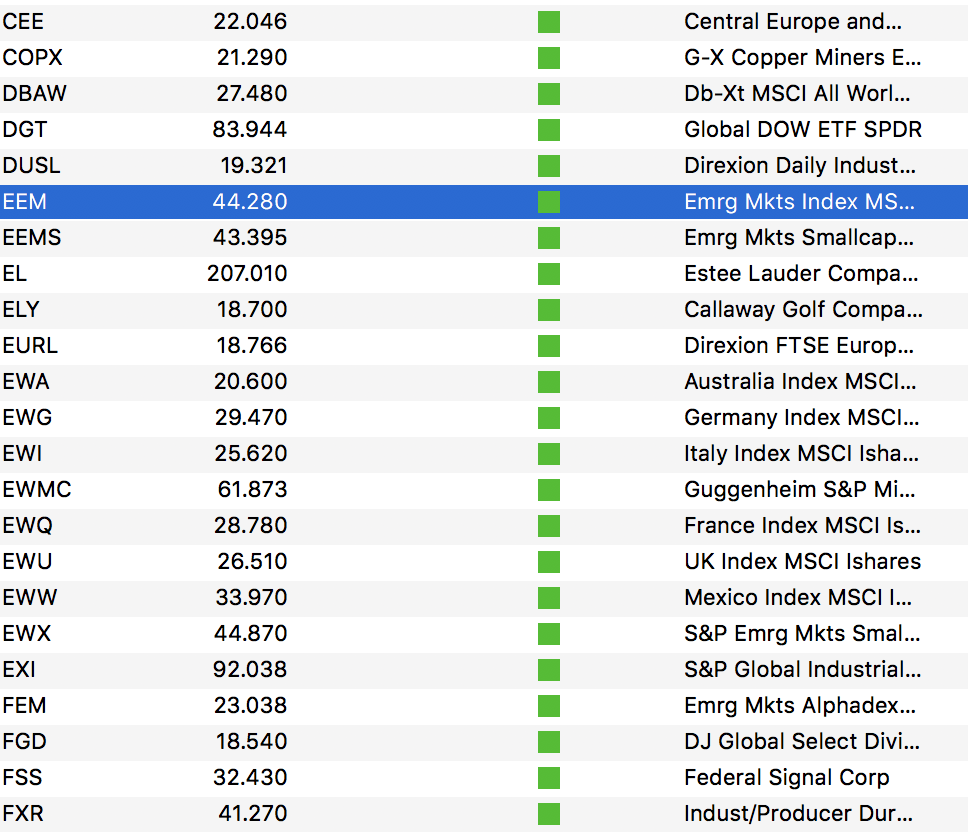Image resolution: width=968 pixels, height=832 pixels.
Task: Click the Estee Lauder Compa... description
Action: 801,273
